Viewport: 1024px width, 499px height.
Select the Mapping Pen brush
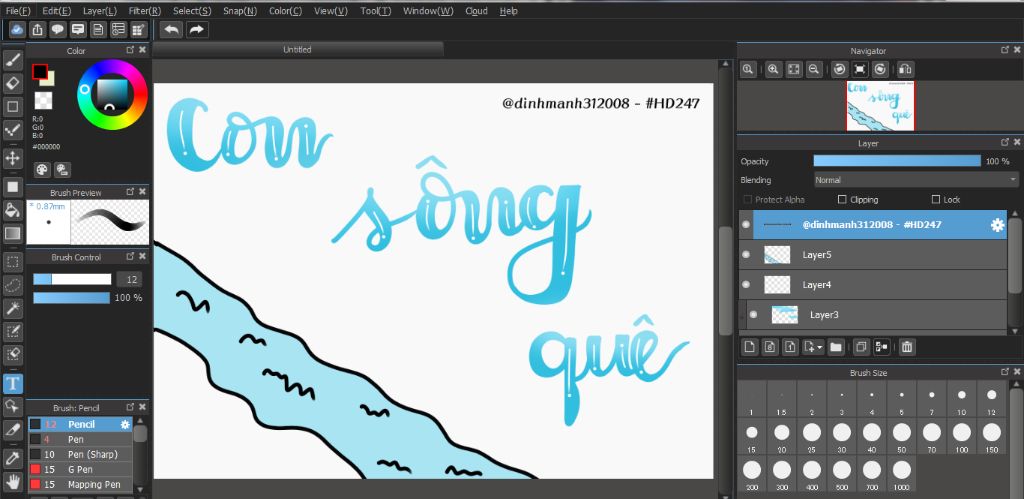[x=80, y=485]
